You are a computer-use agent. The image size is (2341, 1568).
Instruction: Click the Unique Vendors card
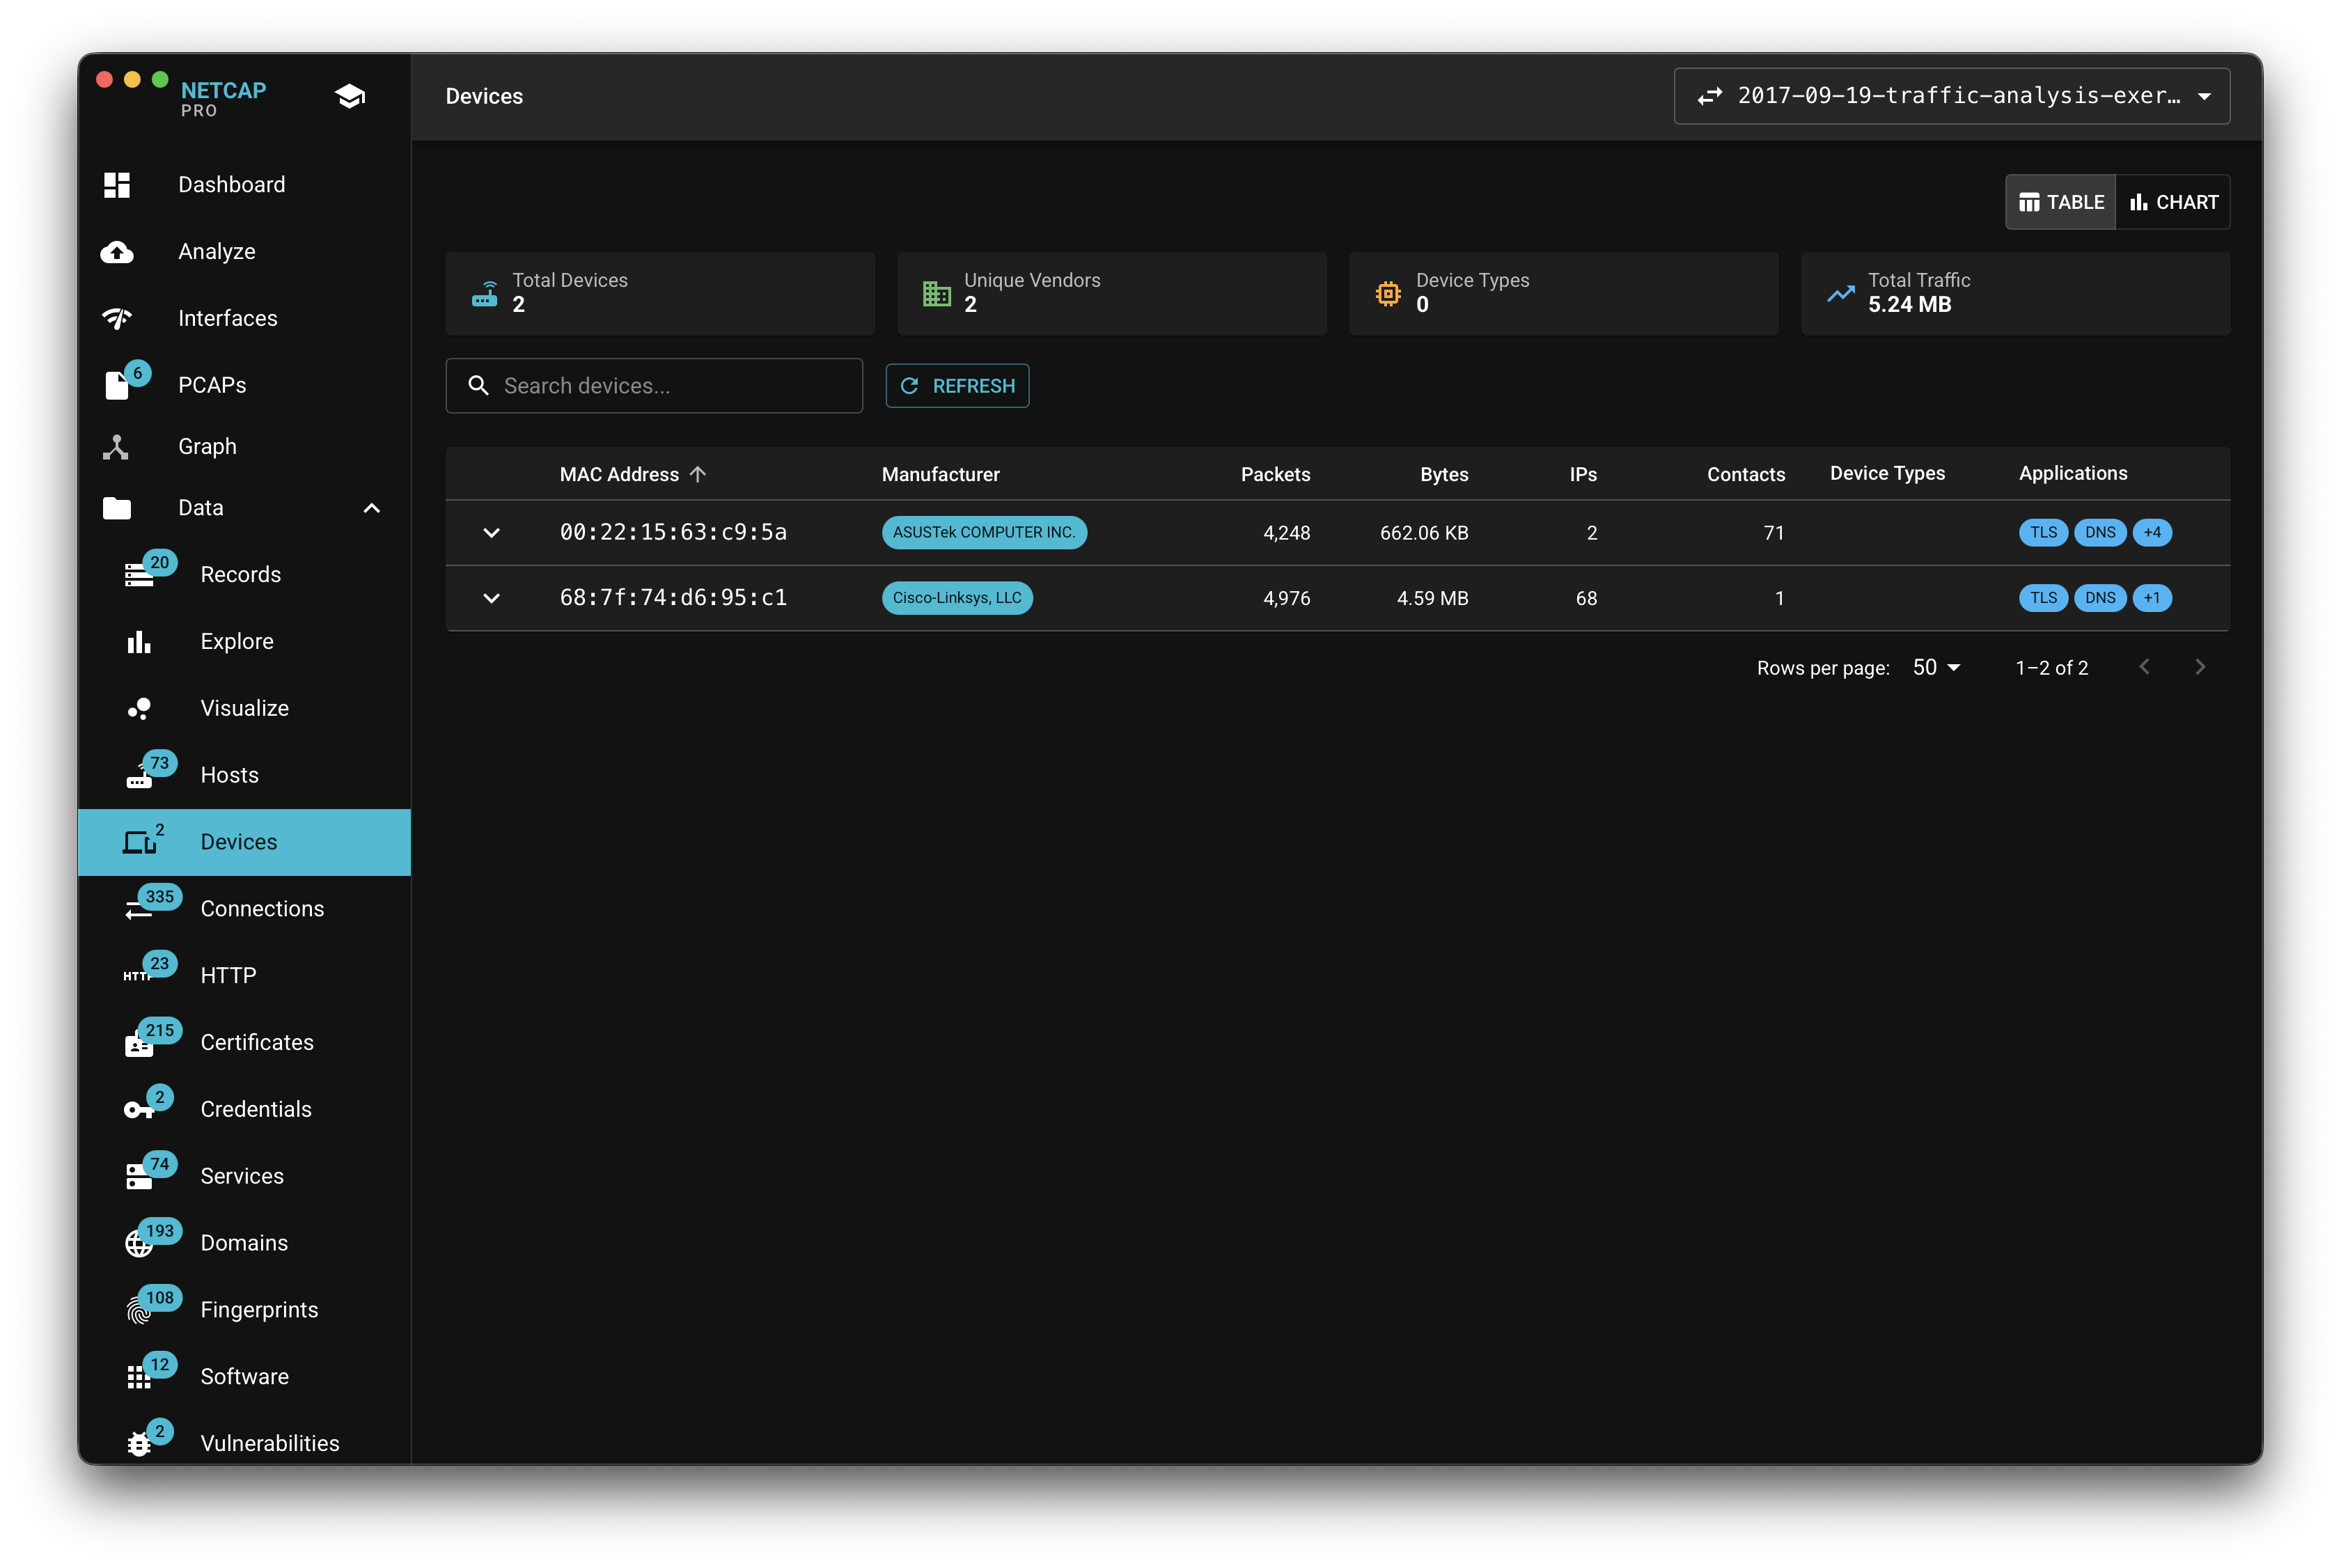click(1112, 293)
